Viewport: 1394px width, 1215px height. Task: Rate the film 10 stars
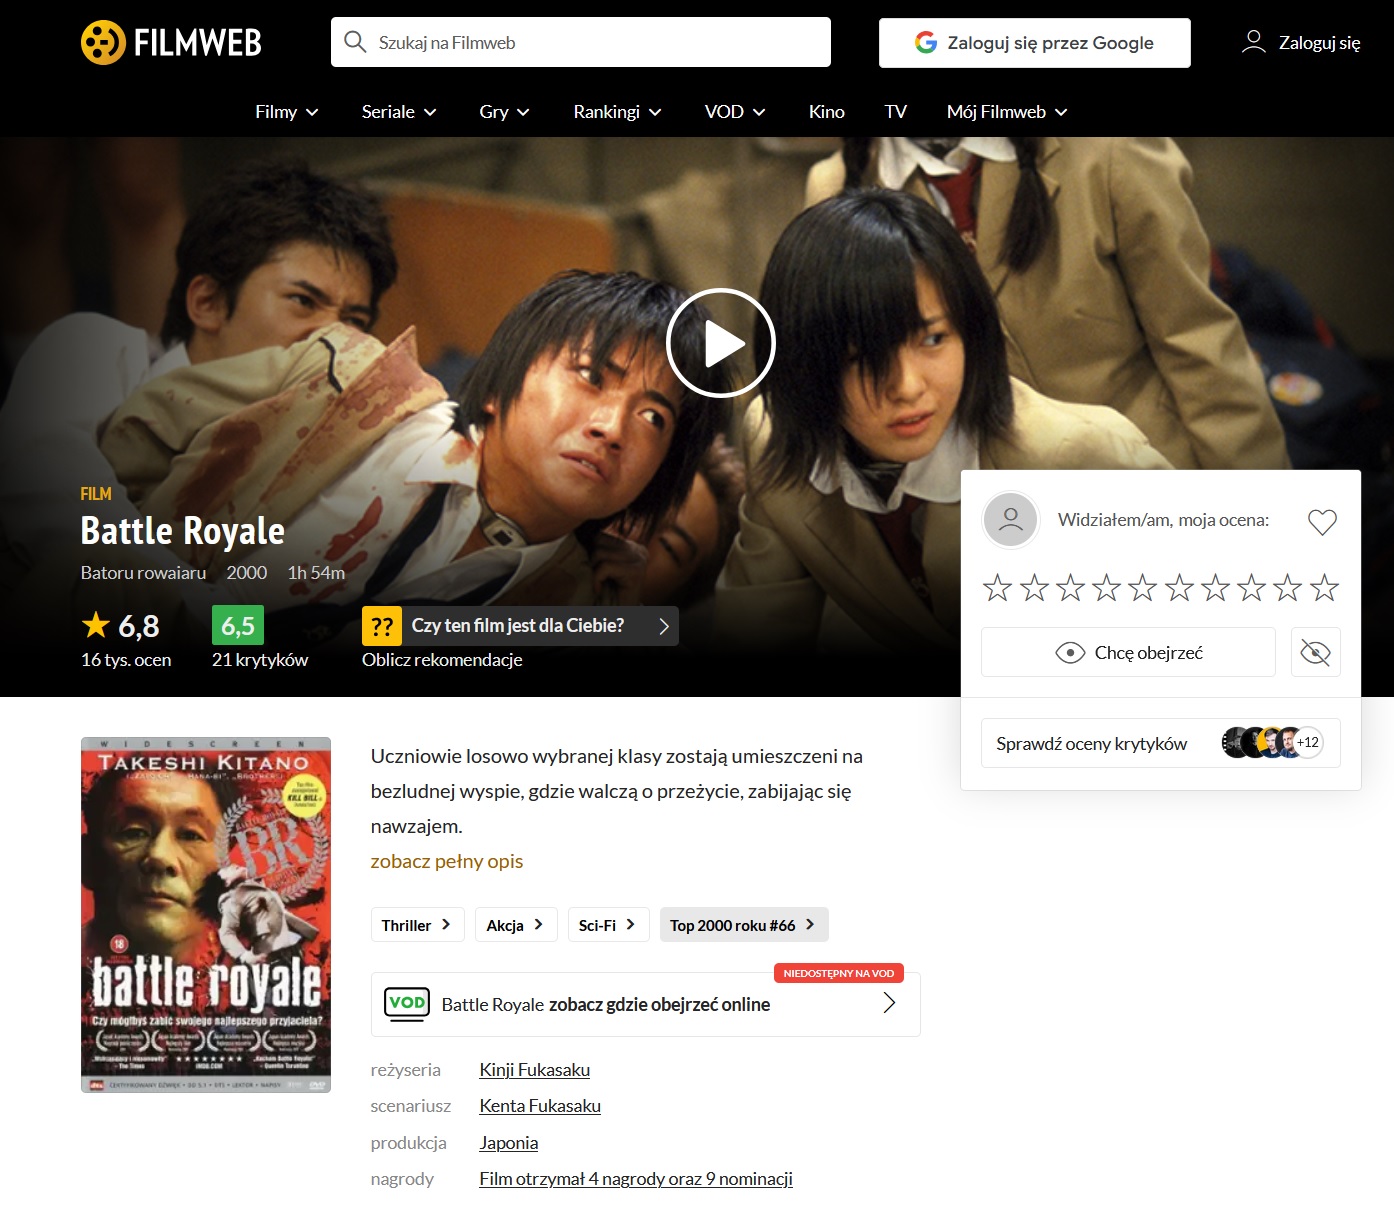(1324, 588)
